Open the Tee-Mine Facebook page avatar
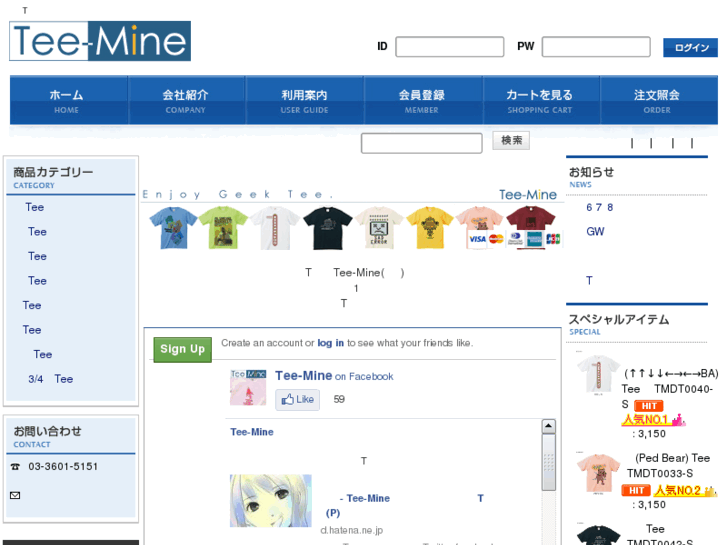The image size is (727, 545). click(248, 387)
